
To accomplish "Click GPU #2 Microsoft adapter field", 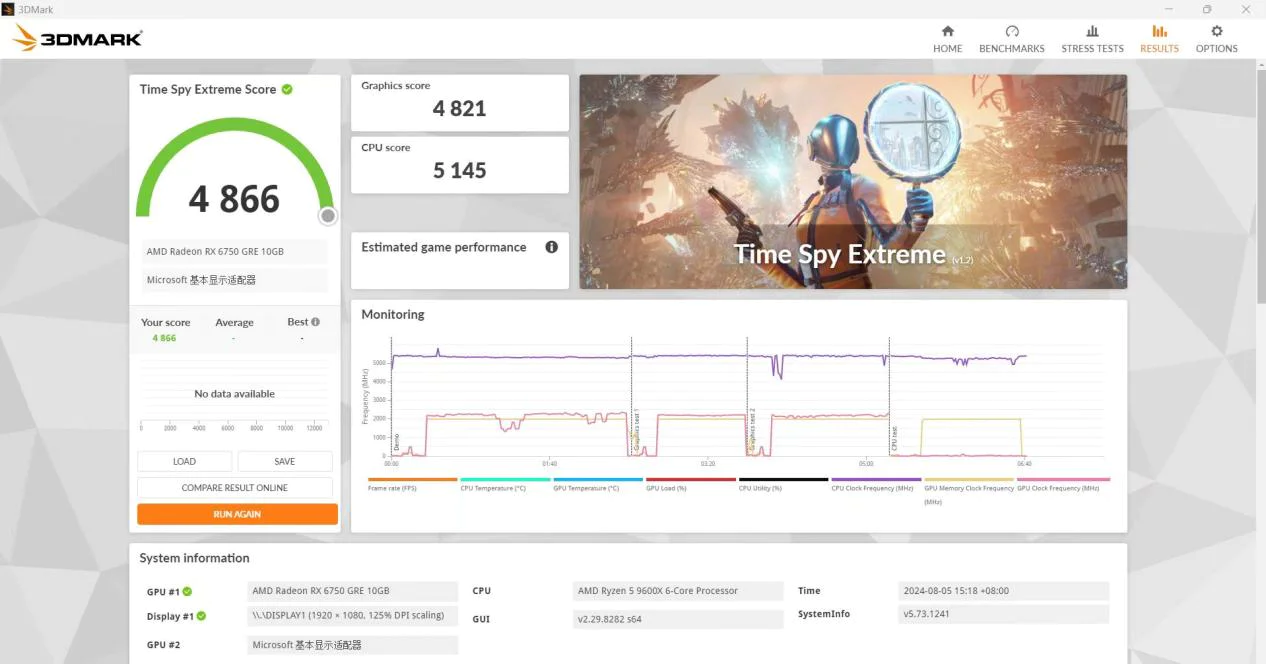I will 353,645.
